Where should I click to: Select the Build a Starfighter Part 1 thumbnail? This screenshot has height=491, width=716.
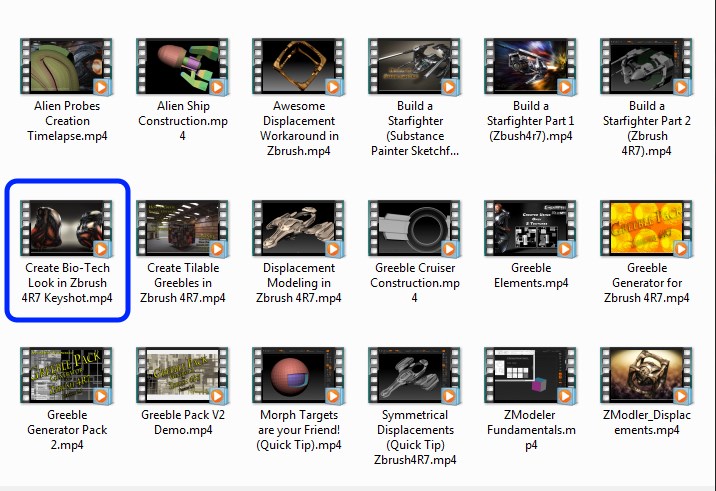(531, 67)
